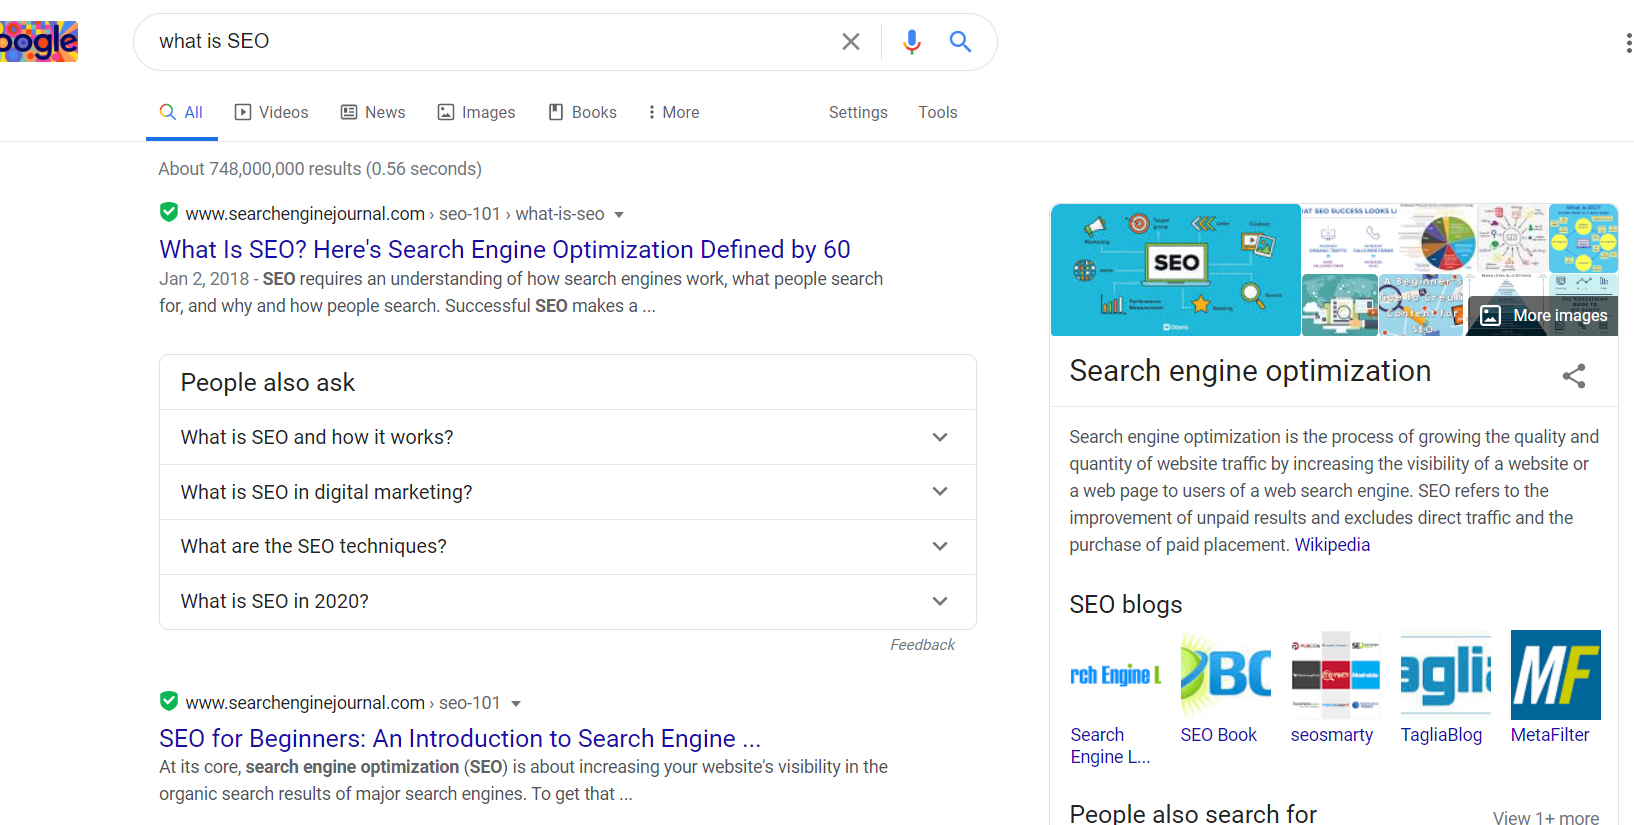Switch to the Books tab
The image size is (1634, 825).
click(582, 112)
